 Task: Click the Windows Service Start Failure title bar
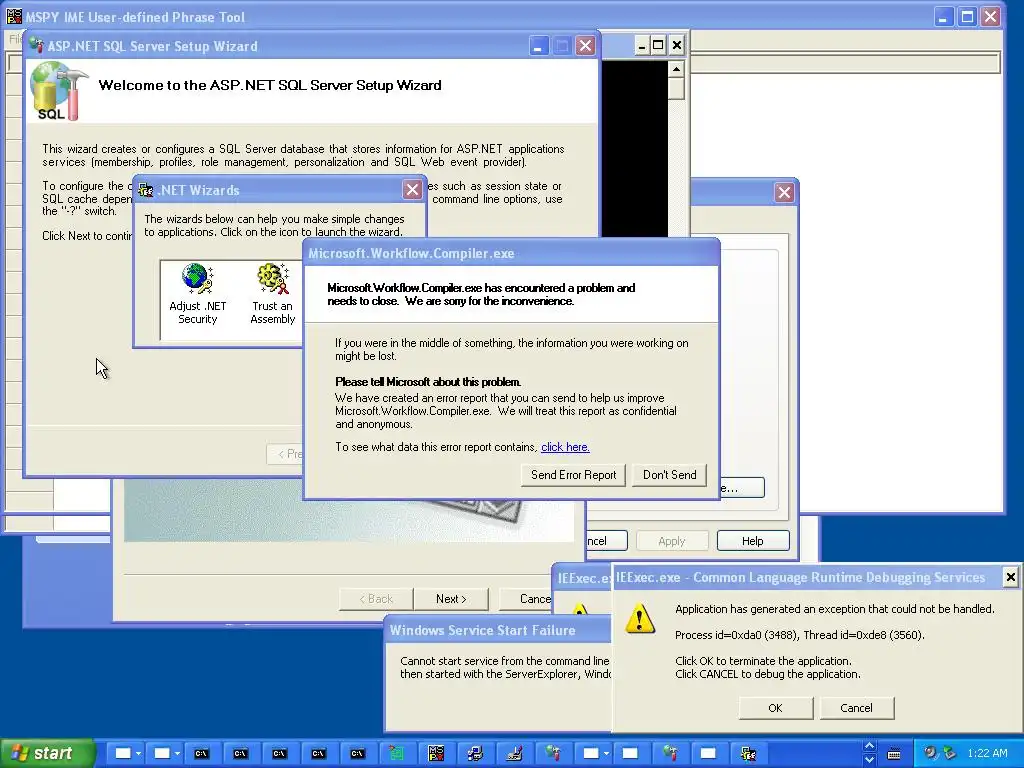[499, 630]
